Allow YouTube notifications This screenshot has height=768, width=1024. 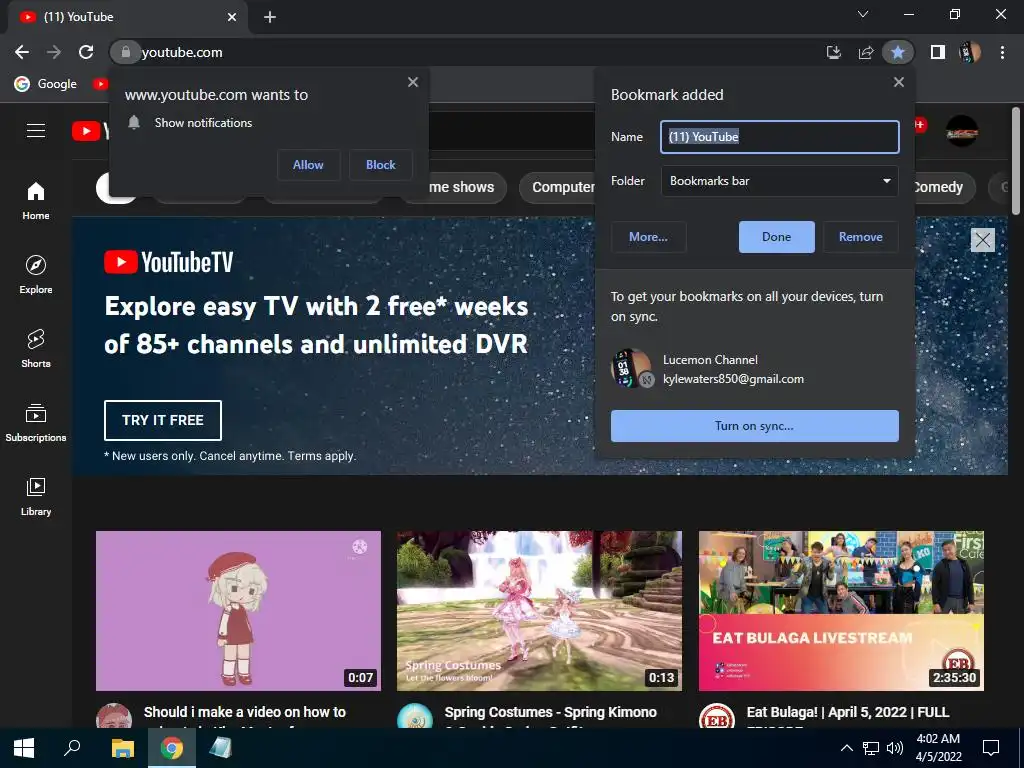[x=308, y=165]
